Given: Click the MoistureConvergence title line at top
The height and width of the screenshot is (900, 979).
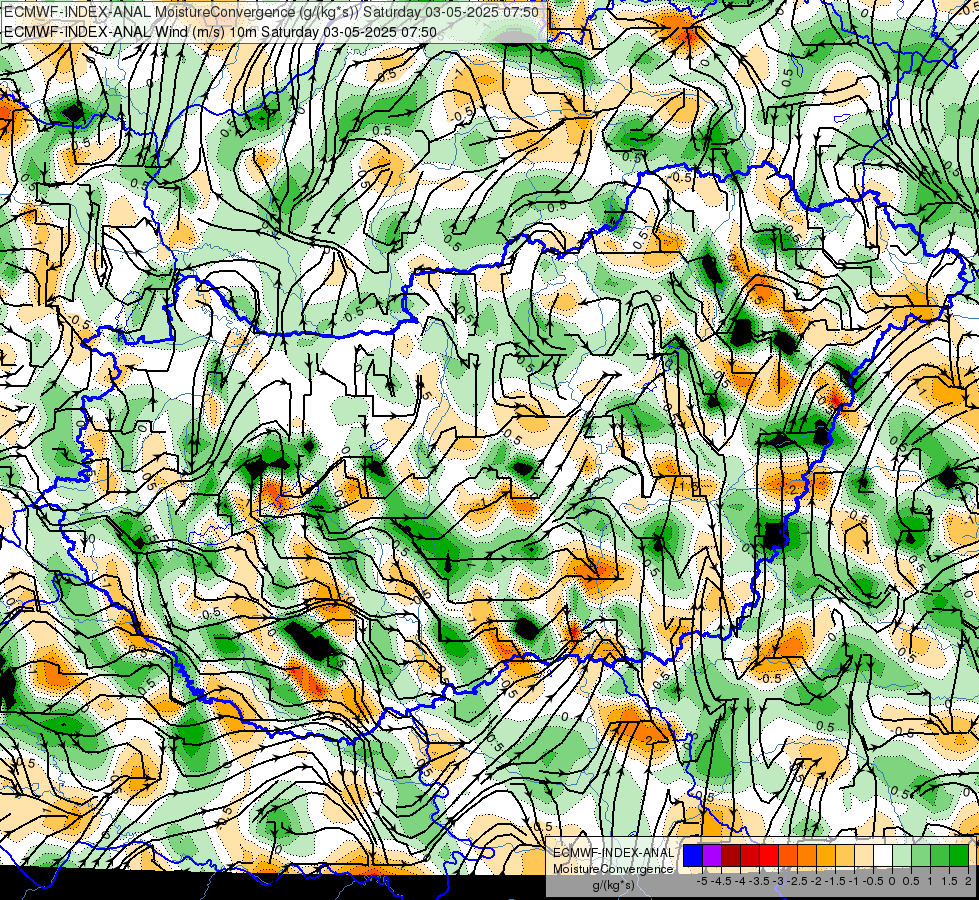Looking at the screenshot, I should (272, 11).
